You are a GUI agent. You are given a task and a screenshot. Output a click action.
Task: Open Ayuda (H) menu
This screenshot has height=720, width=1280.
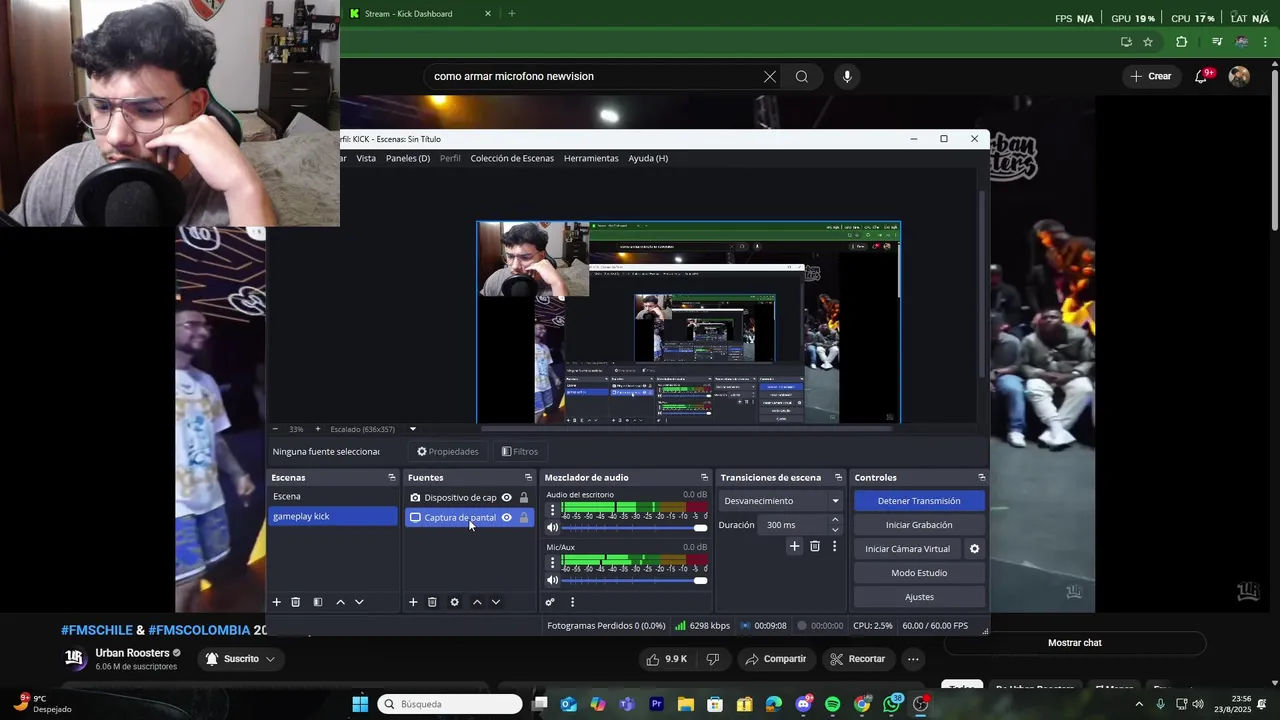click(648, 158)
